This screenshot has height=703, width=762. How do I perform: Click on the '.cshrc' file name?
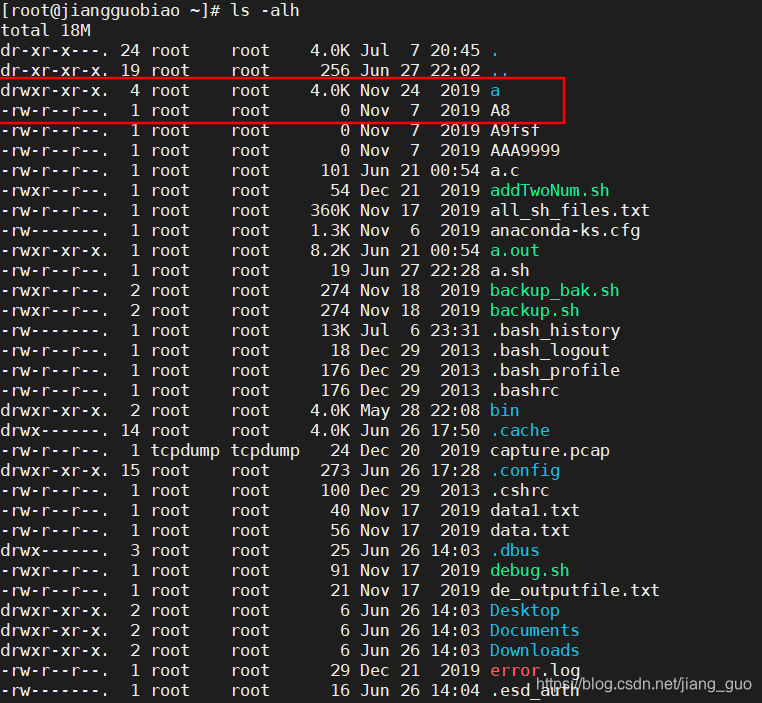(x=520, y=490)
